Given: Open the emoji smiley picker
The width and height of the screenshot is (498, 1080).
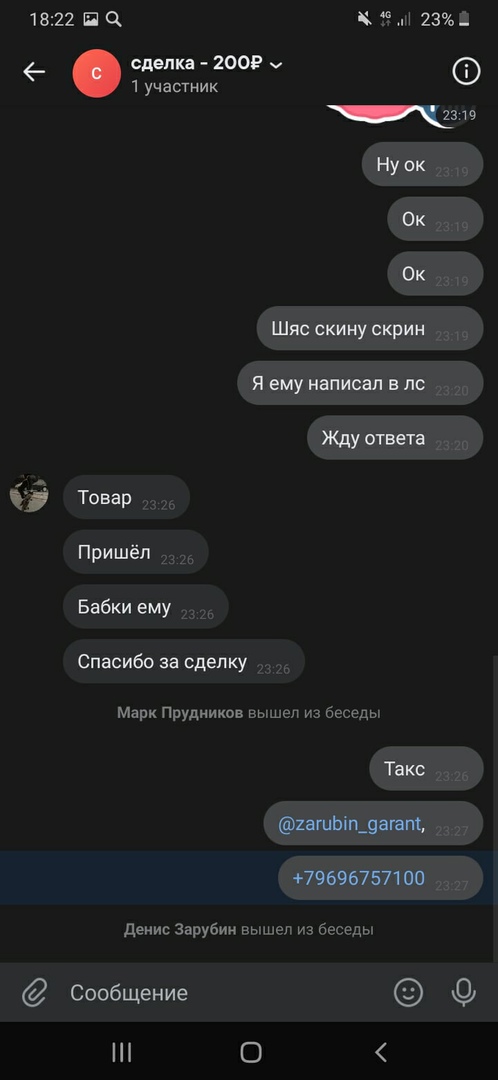Looking at the screenshot, I should [408, 993].
